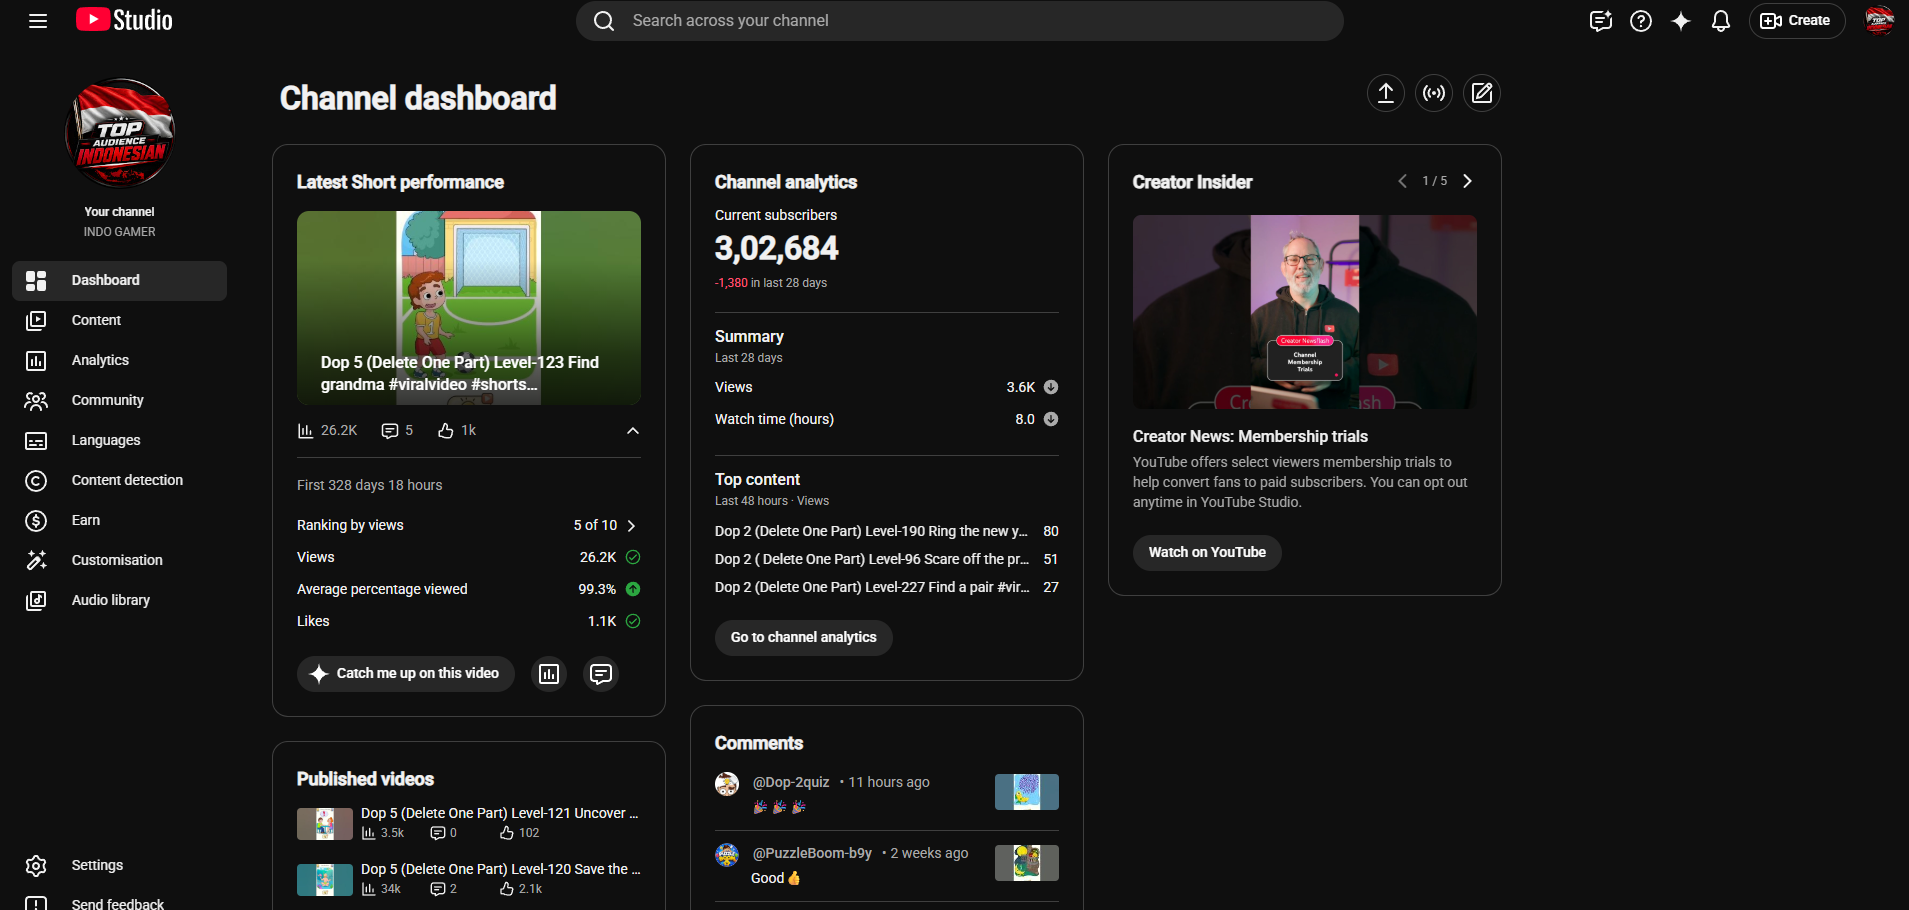Go to previous Creator Insider card
This screenshot has width=1909, height=910.
click(x=1402, y=181)
